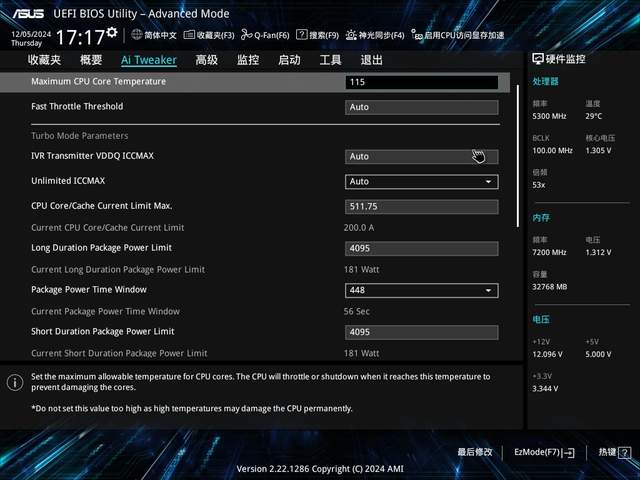Go to the 启动 tab
Image resolution: width=640 pixels, height=480 pixels.
289,60
